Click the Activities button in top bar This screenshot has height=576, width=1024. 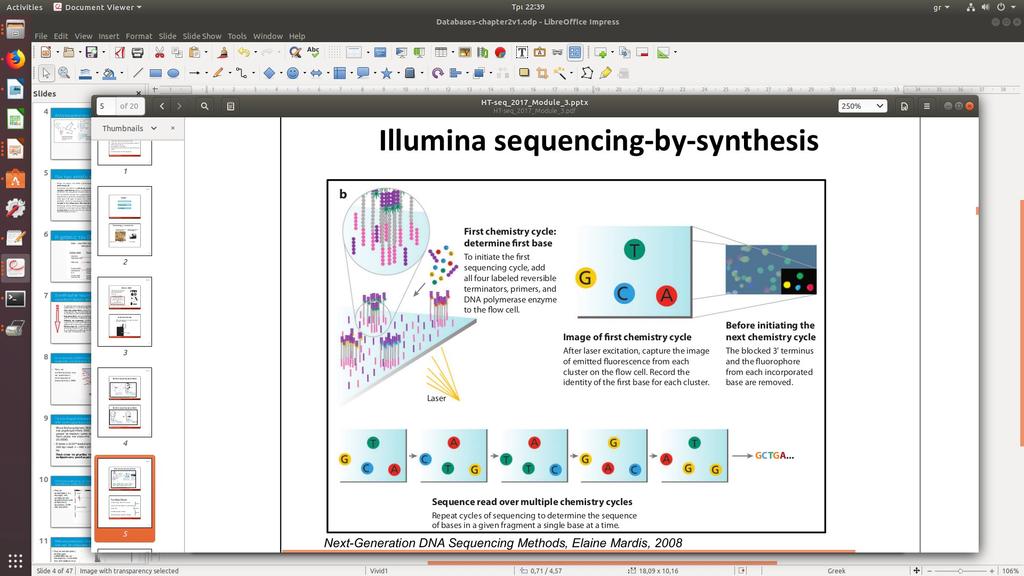24,7
